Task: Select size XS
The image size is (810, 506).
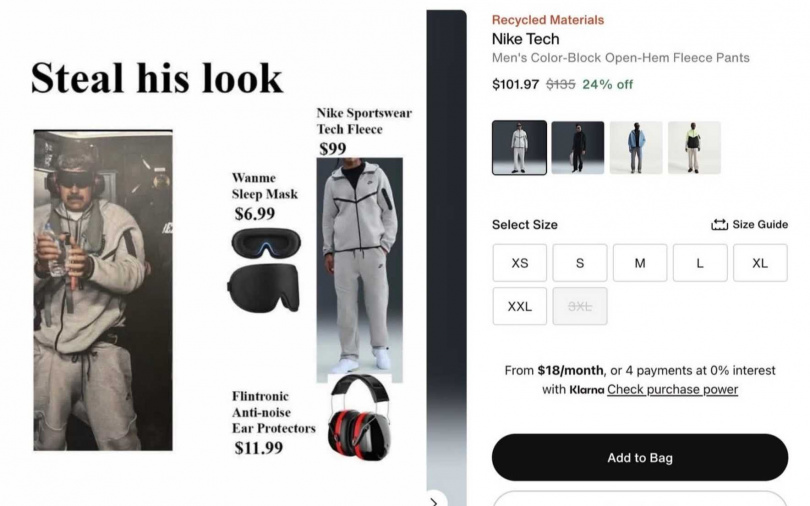Action: pos(520,263)
